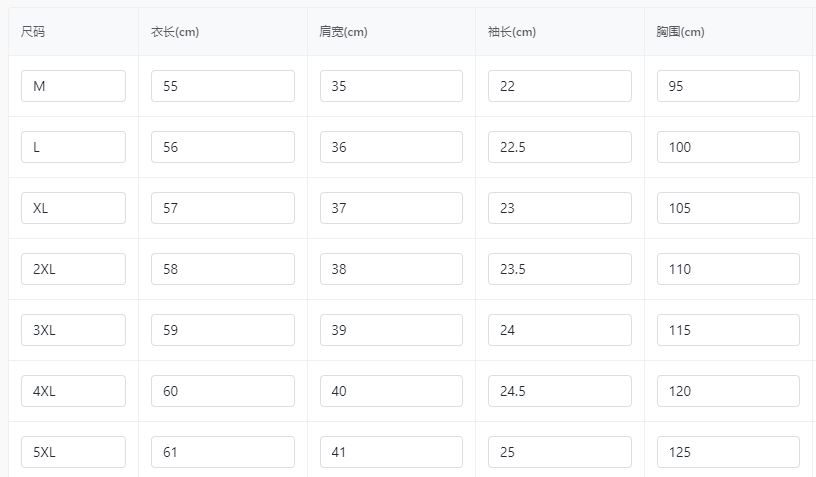The image size is (816, 477).
Task: Select the chest field showing 125
Action: click(x=729, y=452)
